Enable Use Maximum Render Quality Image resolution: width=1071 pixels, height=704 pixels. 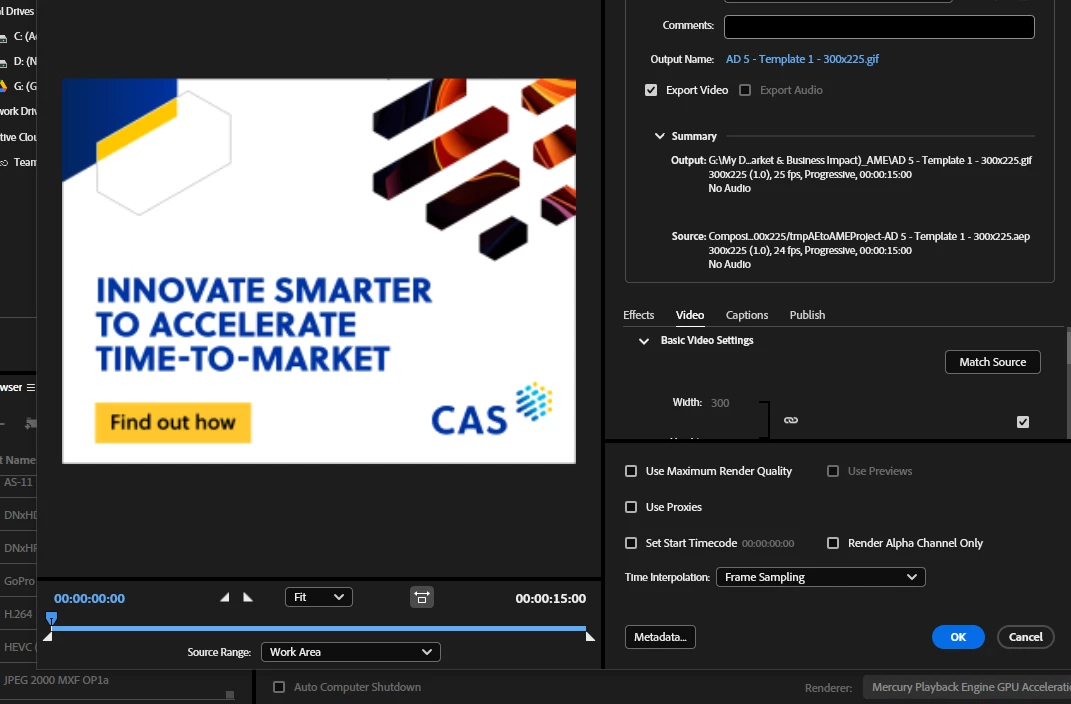point(631,471)
